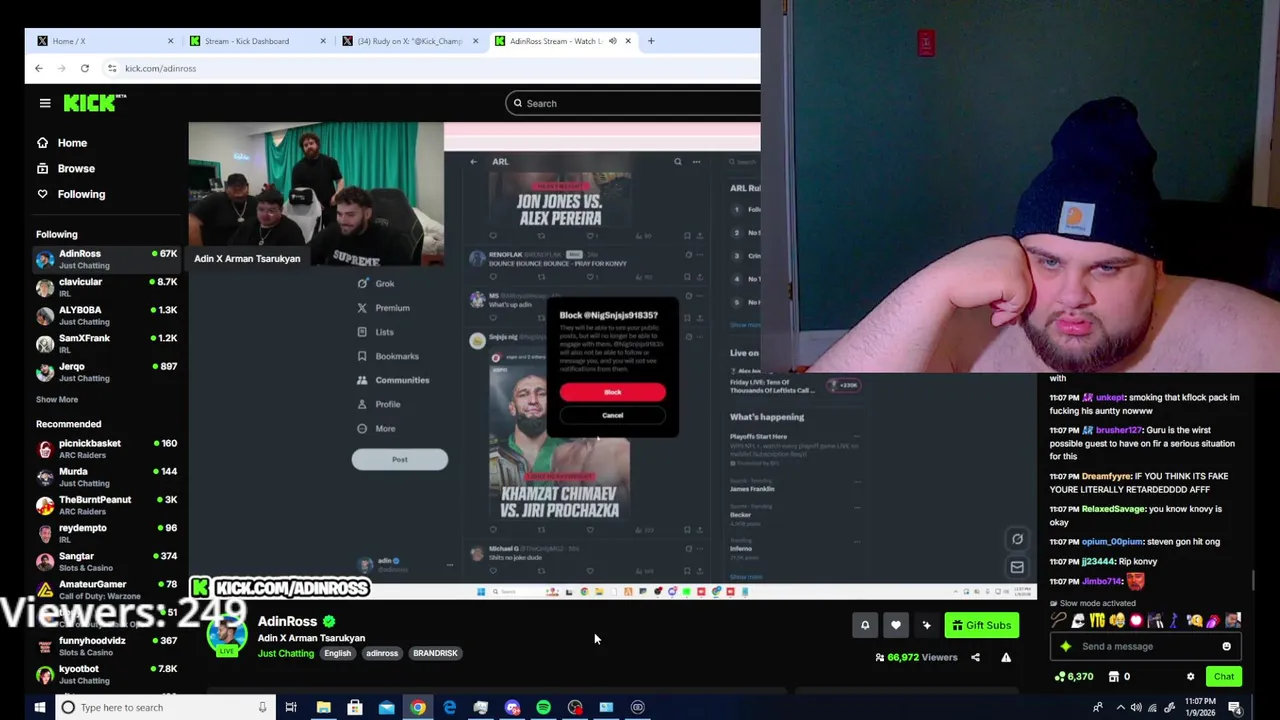The height and width of the screenshot is (720, 1280).
Task: Open a new browser tab
Action: click(x=651, y=41)
